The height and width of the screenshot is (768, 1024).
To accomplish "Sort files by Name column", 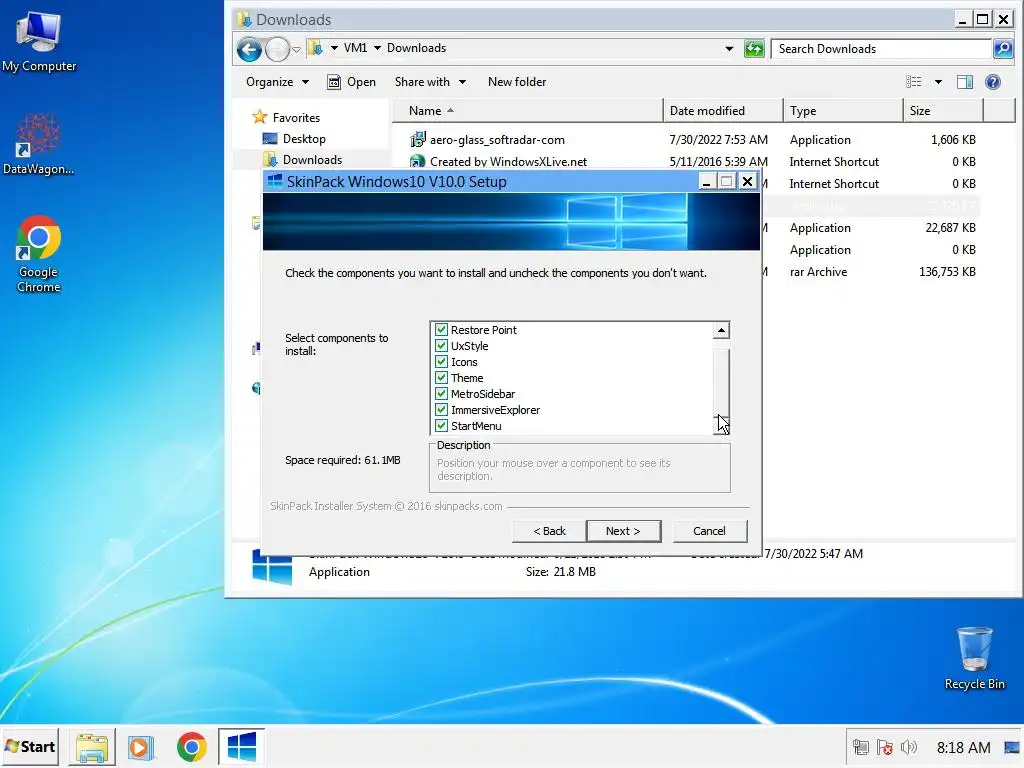I will (x=528, y=110).
